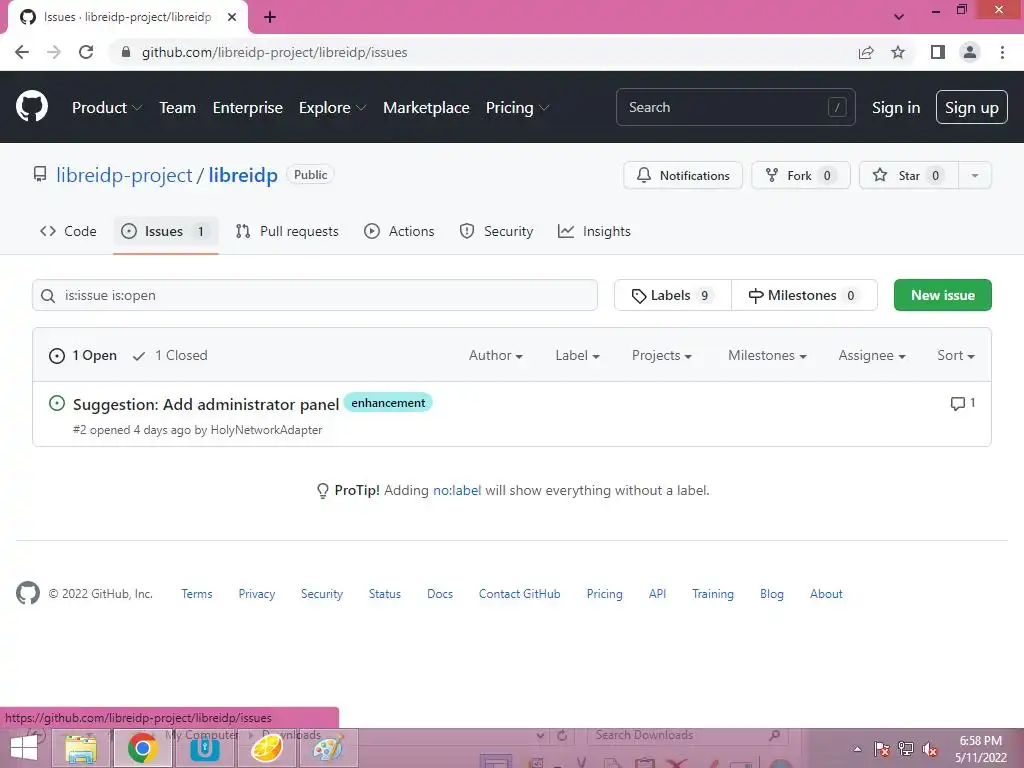Click the Sign up button
The height and width of the screenshot is (768, 1024).
click(971, 108)
